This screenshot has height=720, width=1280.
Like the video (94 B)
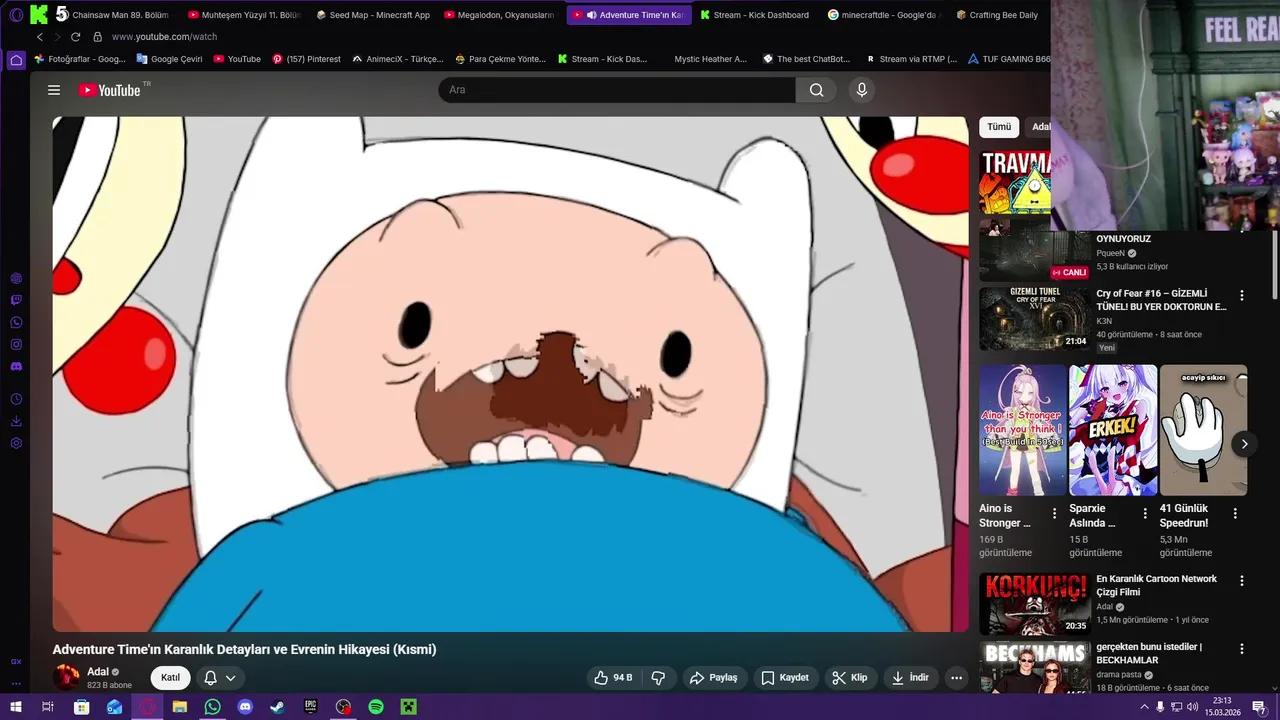(613, 677)
